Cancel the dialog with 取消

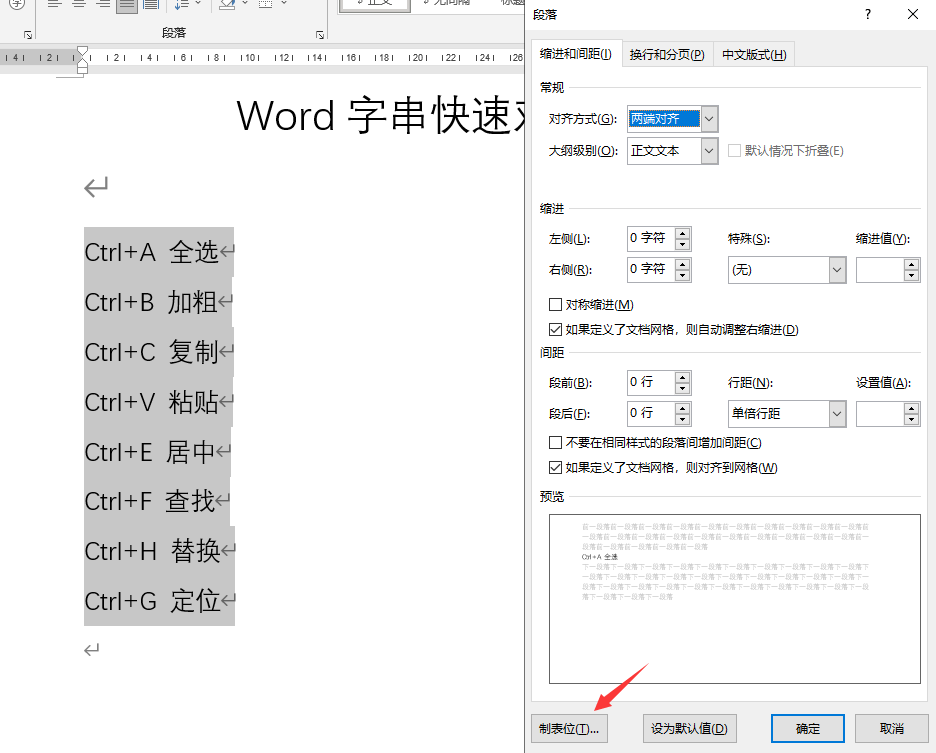point(892,729)
